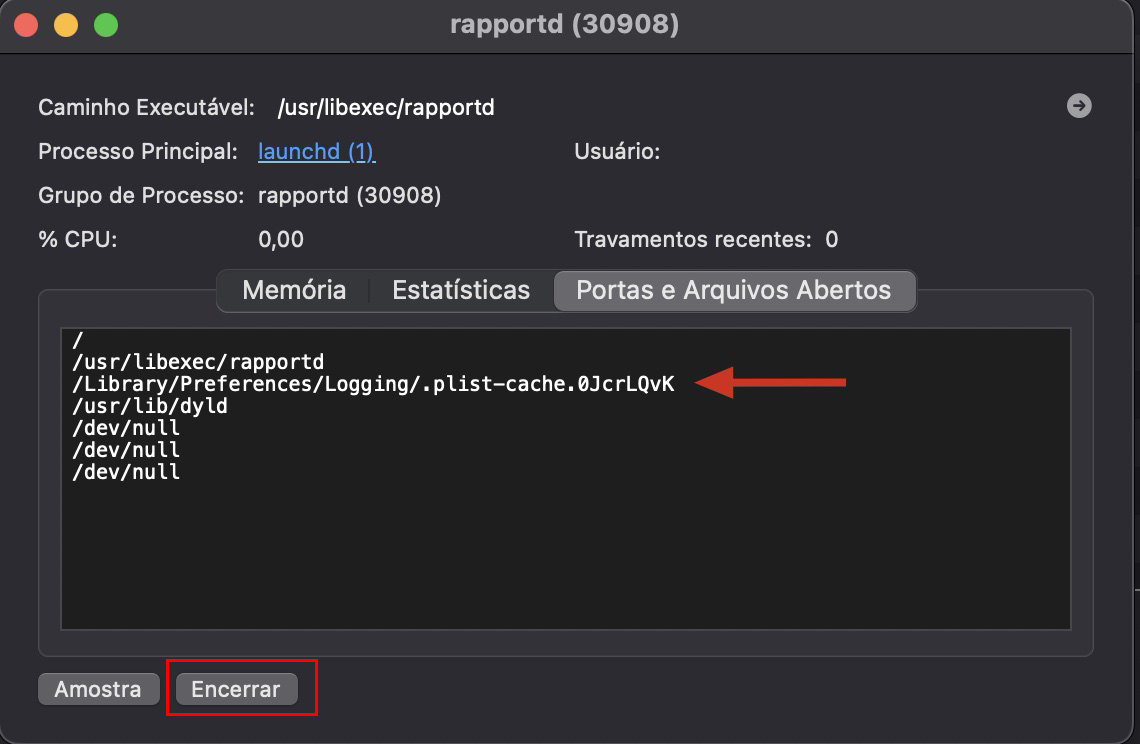
Task: Maximize the window using the green button
Action: 106,25
